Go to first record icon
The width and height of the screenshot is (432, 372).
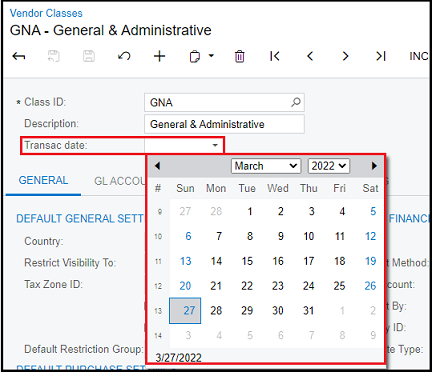(275, 56)
